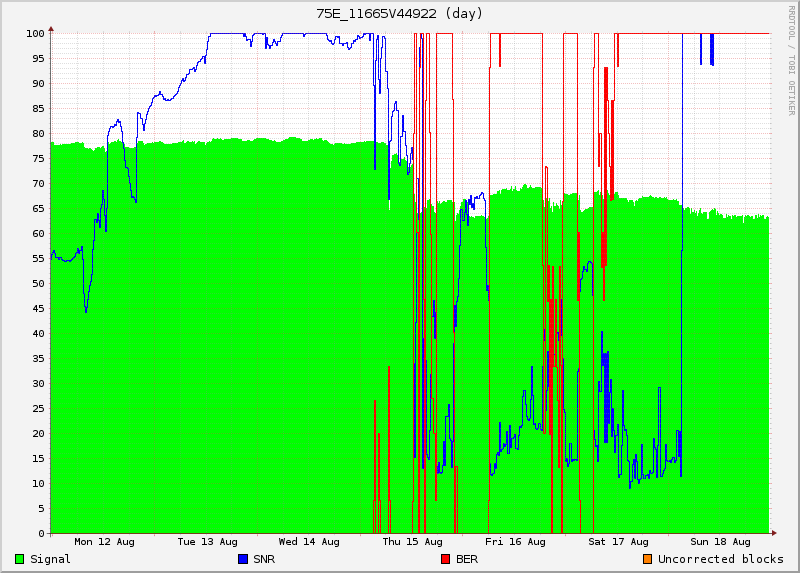Click the Mon 12 Aug axis label
800x573 pixels.
pyautogui.click(x=105, y=542)
